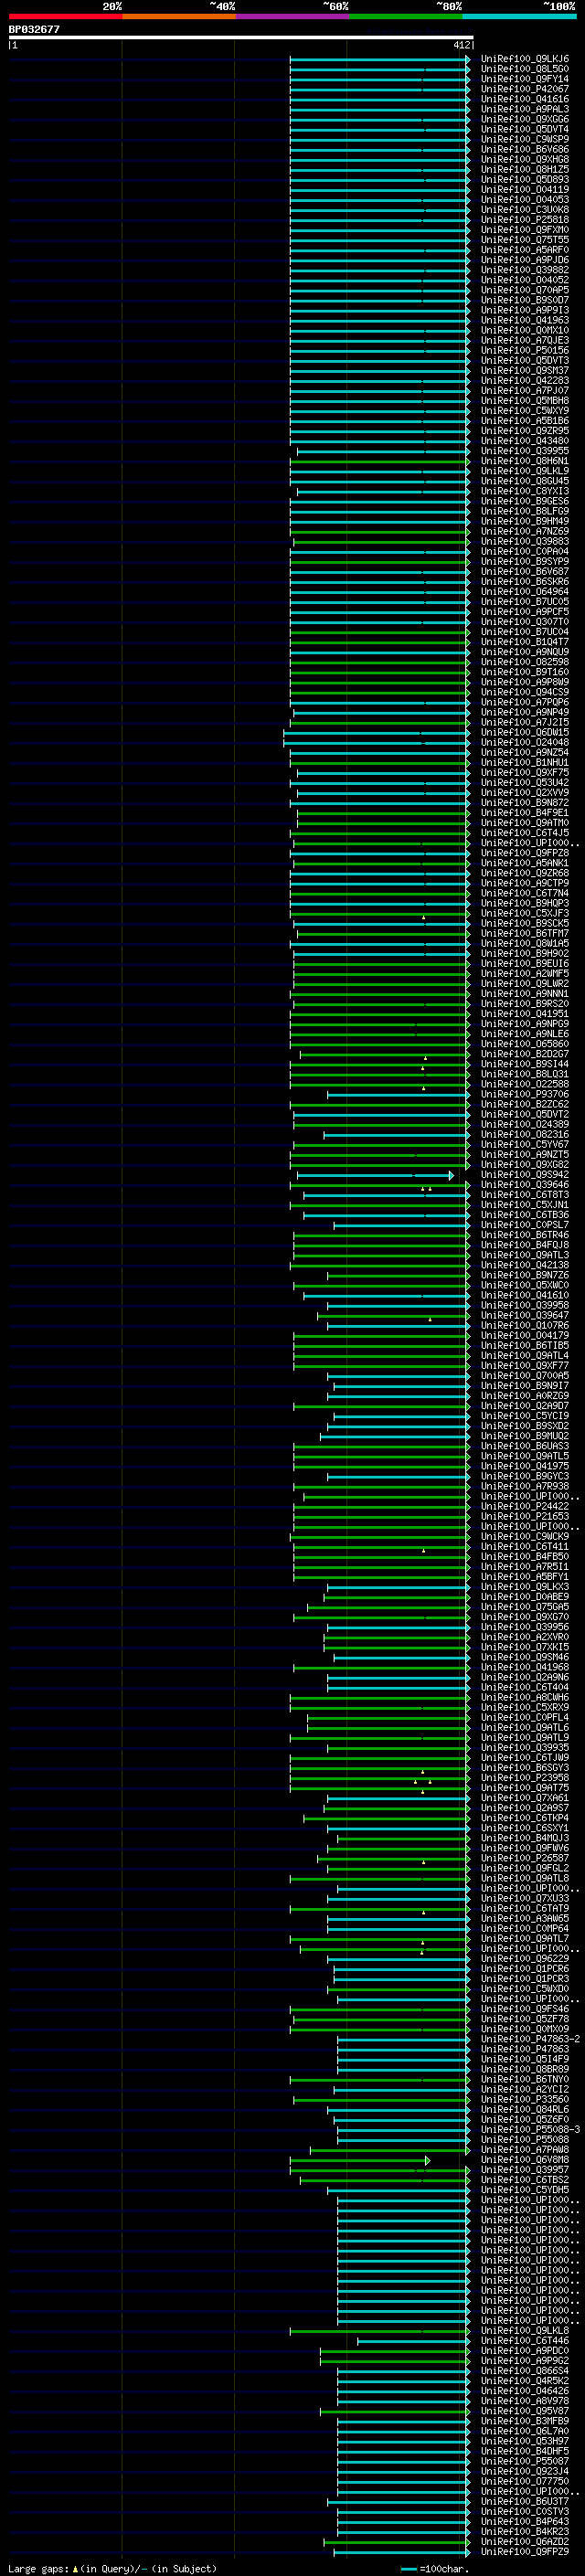
Task: Select the UniRef100_Q41610 label
Action: coord(524,1295)
